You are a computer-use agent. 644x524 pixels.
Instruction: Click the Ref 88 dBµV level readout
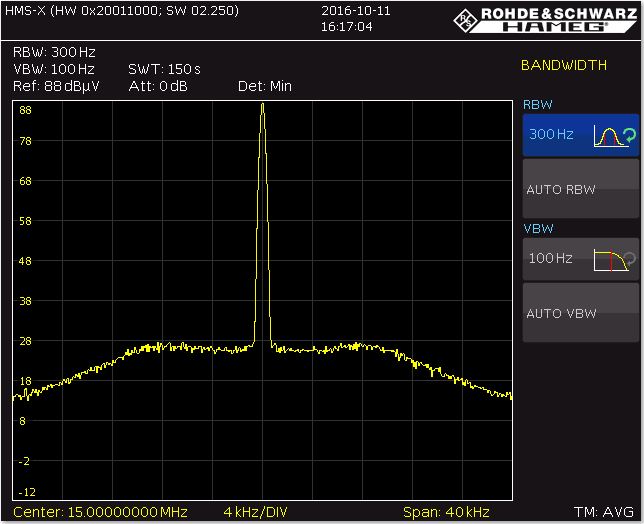[50, 86]
